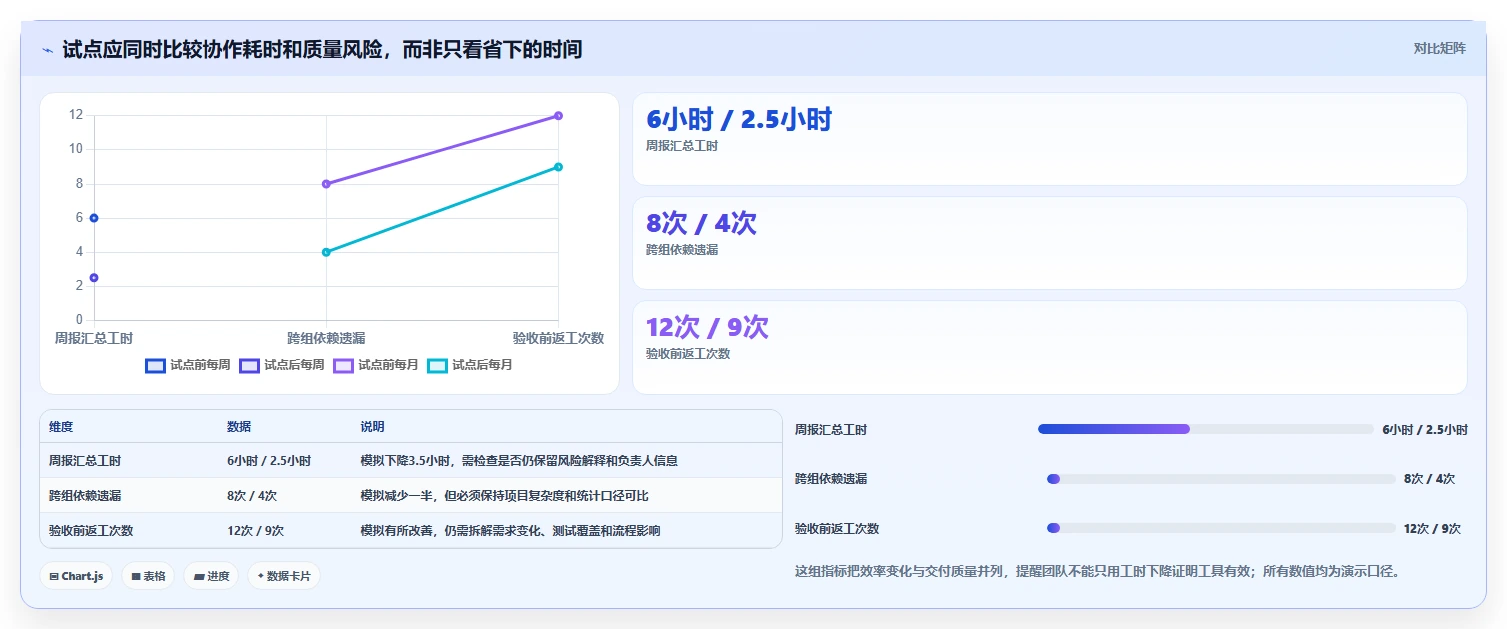The width and height of the screenshot is (1507, 629).
Task: Click the 跨组依赖遗漏 progress bar
Action: pyautogui.click(x=1220, y=479)
